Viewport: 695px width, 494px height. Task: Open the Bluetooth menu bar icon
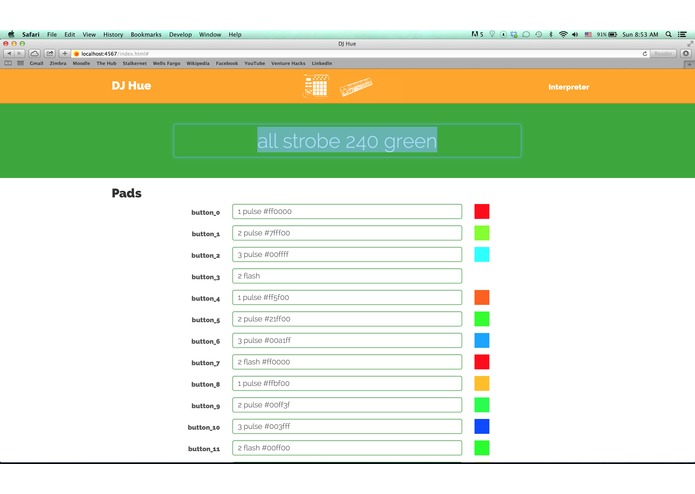coord(551,34)
